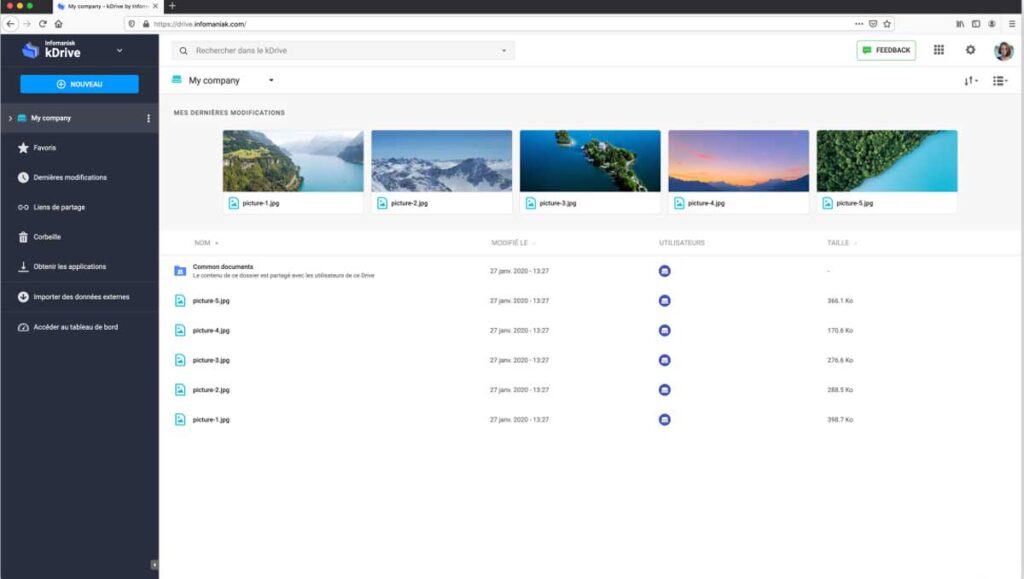Click the NOUVEAU button

(79, 84)
